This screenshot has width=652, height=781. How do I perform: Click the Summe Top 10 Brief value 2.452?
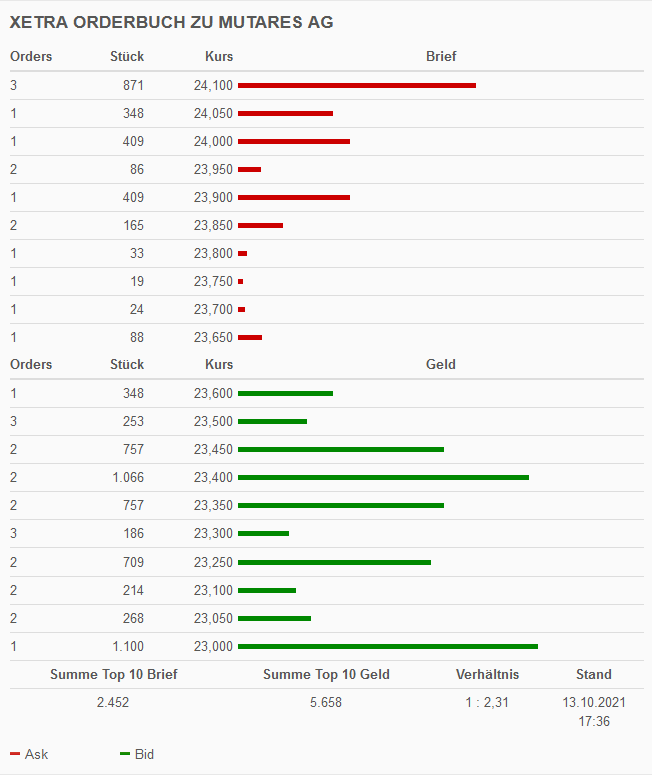pos(113,703)
